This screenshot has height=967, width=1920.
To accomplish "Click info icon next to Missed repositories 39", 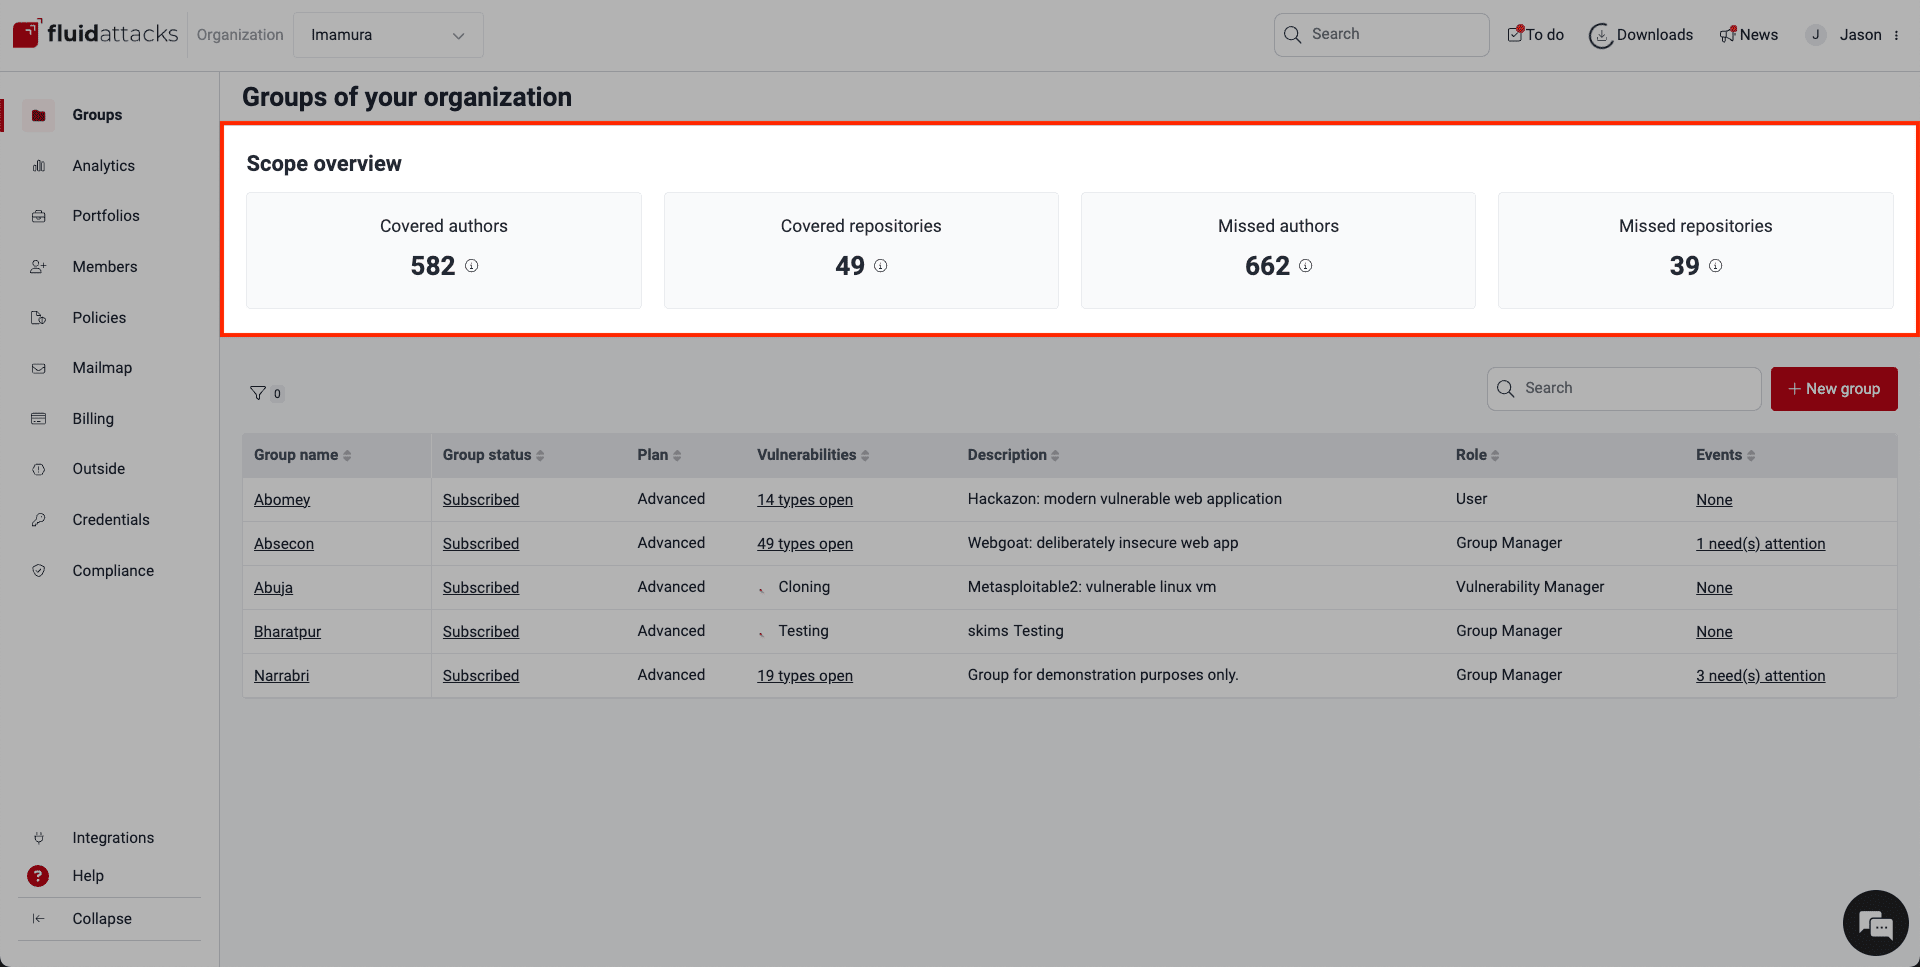I will [1716, 266].
